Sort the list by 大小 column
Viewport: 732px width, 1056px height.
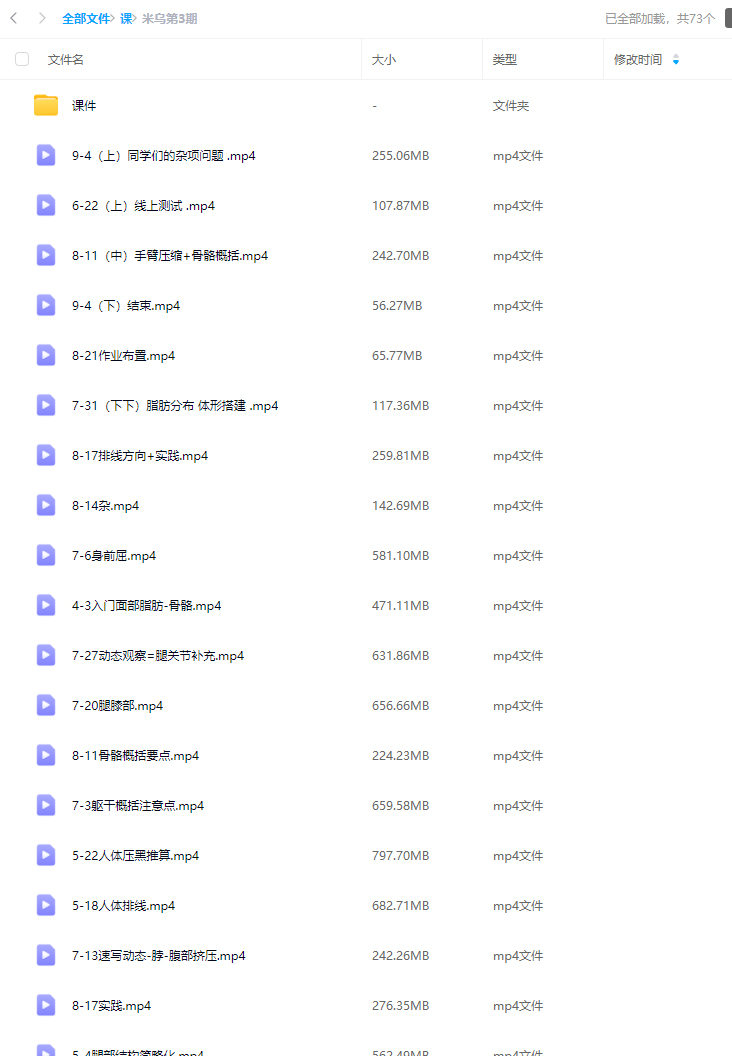[384, 60]
